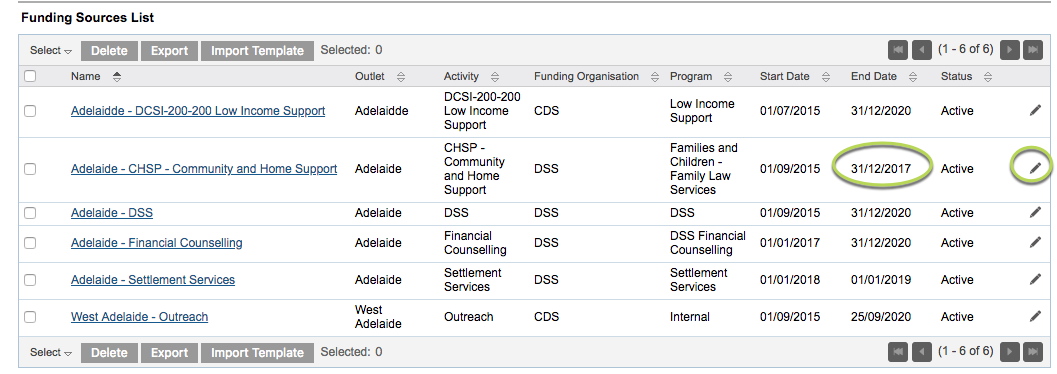Jump to last page with top pager icon
Viewport: 1057px width, 374px height.
click(x=1032, y=50)
